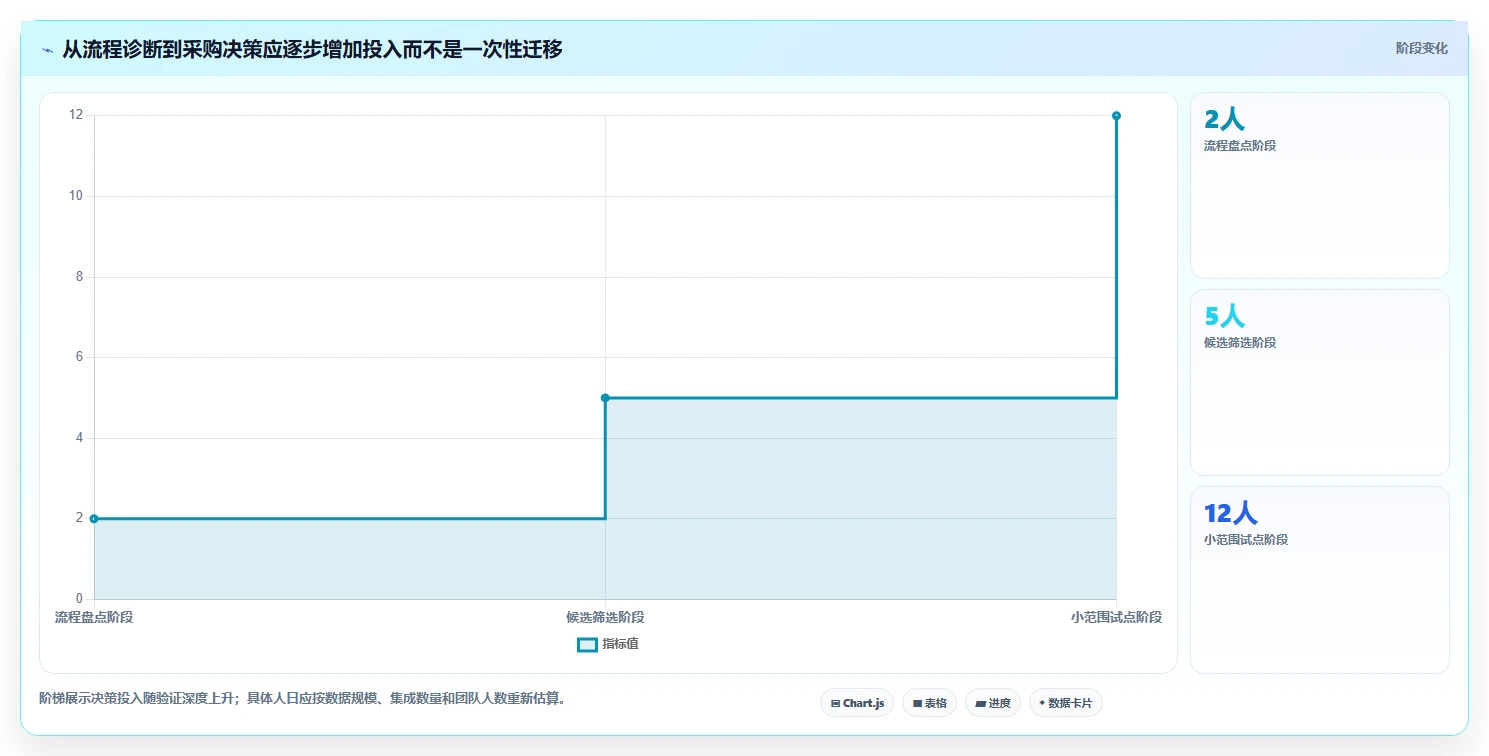The image size is (1489, 756).
Task: Click 流程盘点阶段 caption in the 2人 card
Action: pyautogui.click(x=1240, y=146)
